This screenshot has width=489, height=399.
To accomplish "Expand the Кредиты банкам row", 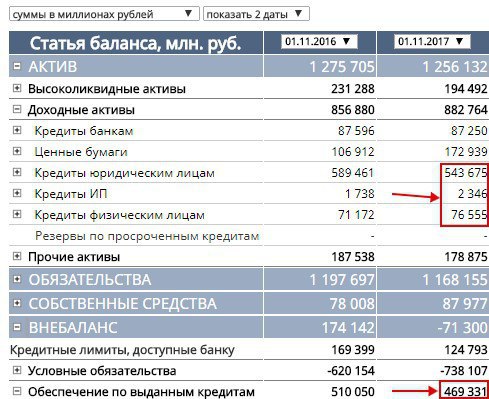I will pyautogui.click(x=17, y=130).
